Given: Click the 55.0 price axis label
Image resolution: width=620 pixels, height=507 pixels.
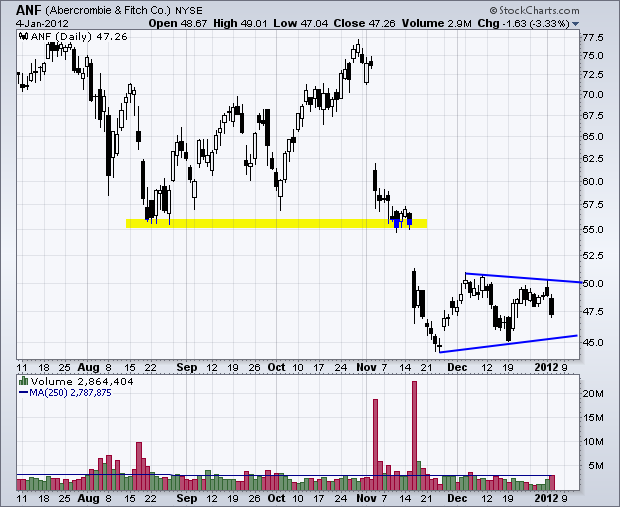Looking at the screenshot, I should 593,230.
